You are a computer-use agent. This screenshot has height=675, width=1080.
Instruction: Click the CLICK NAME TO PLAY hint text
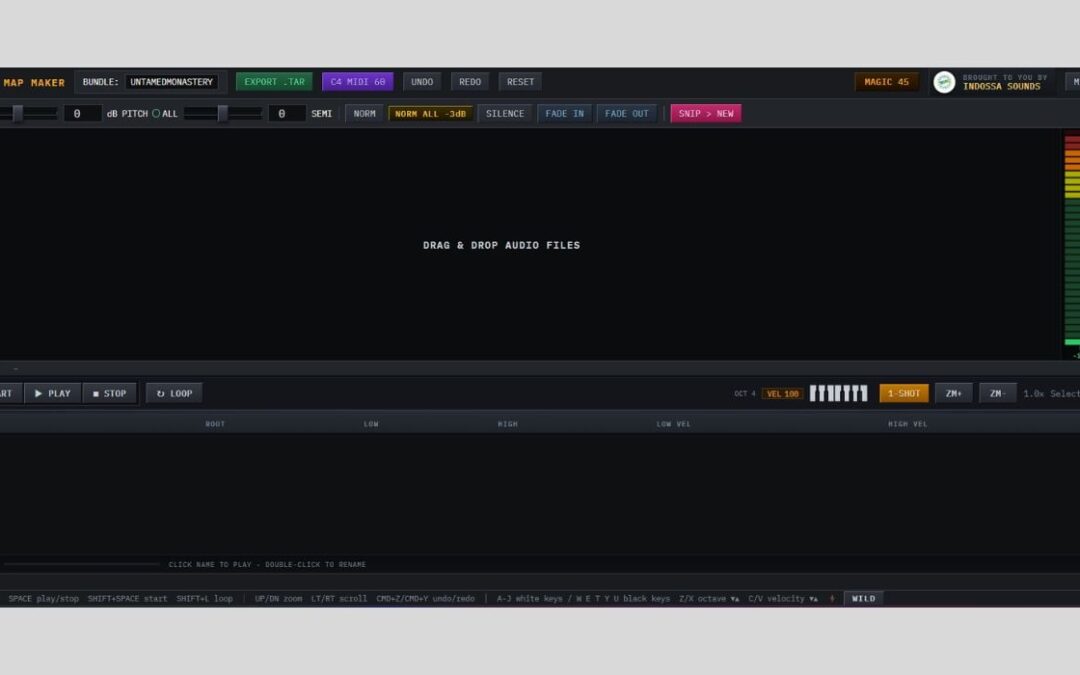(x=267, y=564)
